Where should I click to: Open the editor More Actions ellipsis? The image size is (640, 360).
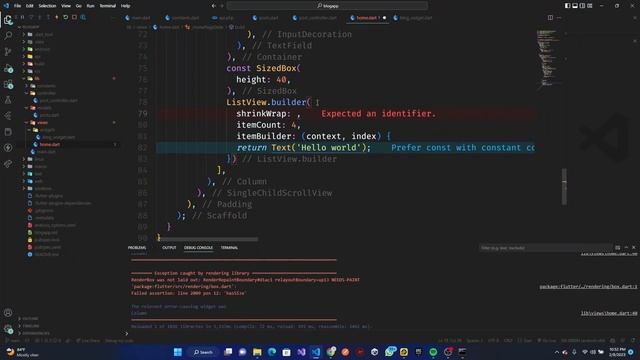tap(559, 18)
